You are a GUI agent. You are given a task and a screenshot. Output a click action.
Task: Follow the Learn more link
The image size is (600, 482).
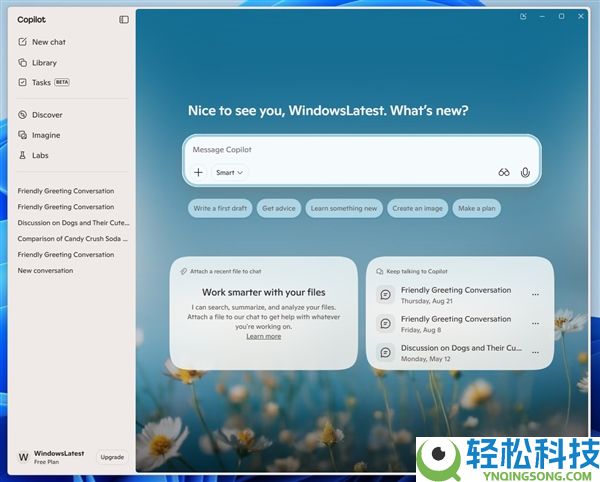264,336
